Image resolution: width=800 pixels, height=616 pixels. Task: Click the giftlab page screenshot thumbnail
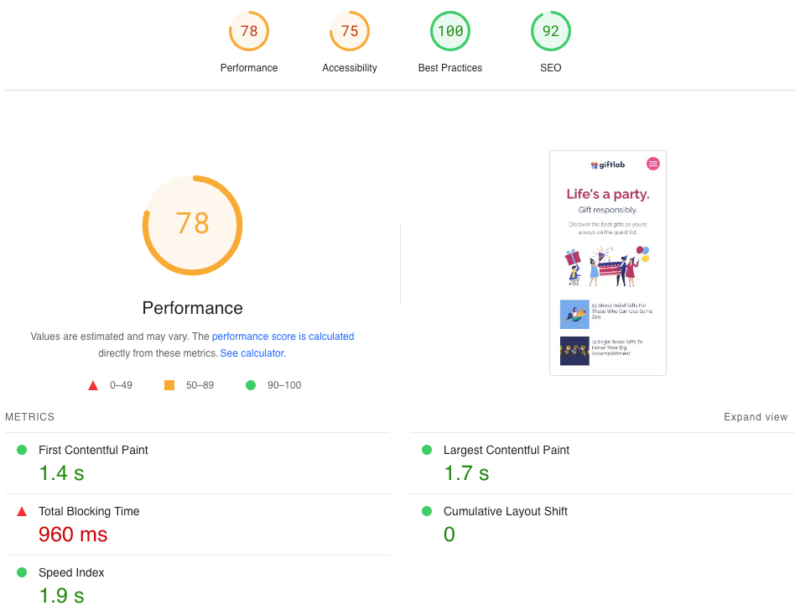click(608, 263)
